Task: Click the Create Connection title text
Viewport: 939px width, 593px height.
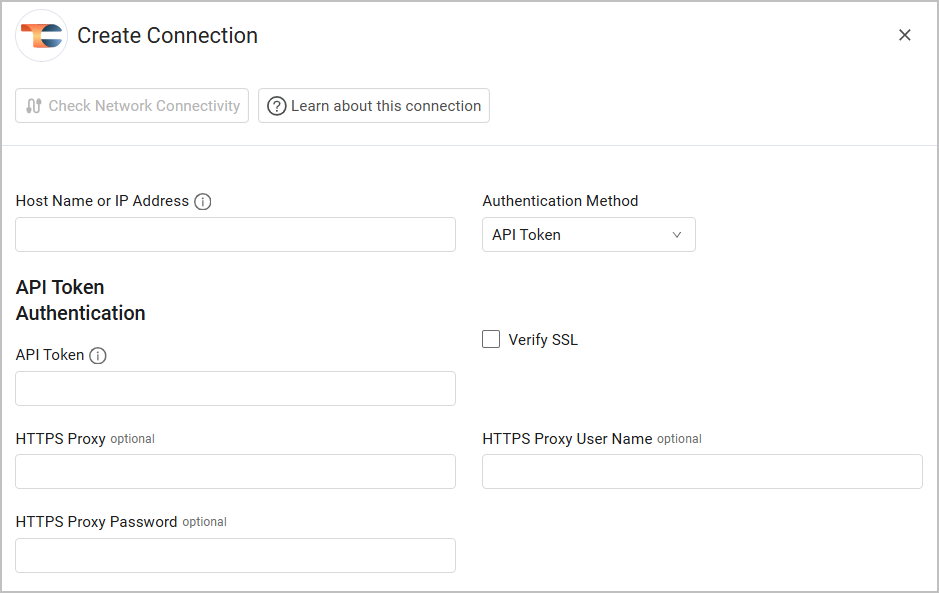Action: [167, 36]
